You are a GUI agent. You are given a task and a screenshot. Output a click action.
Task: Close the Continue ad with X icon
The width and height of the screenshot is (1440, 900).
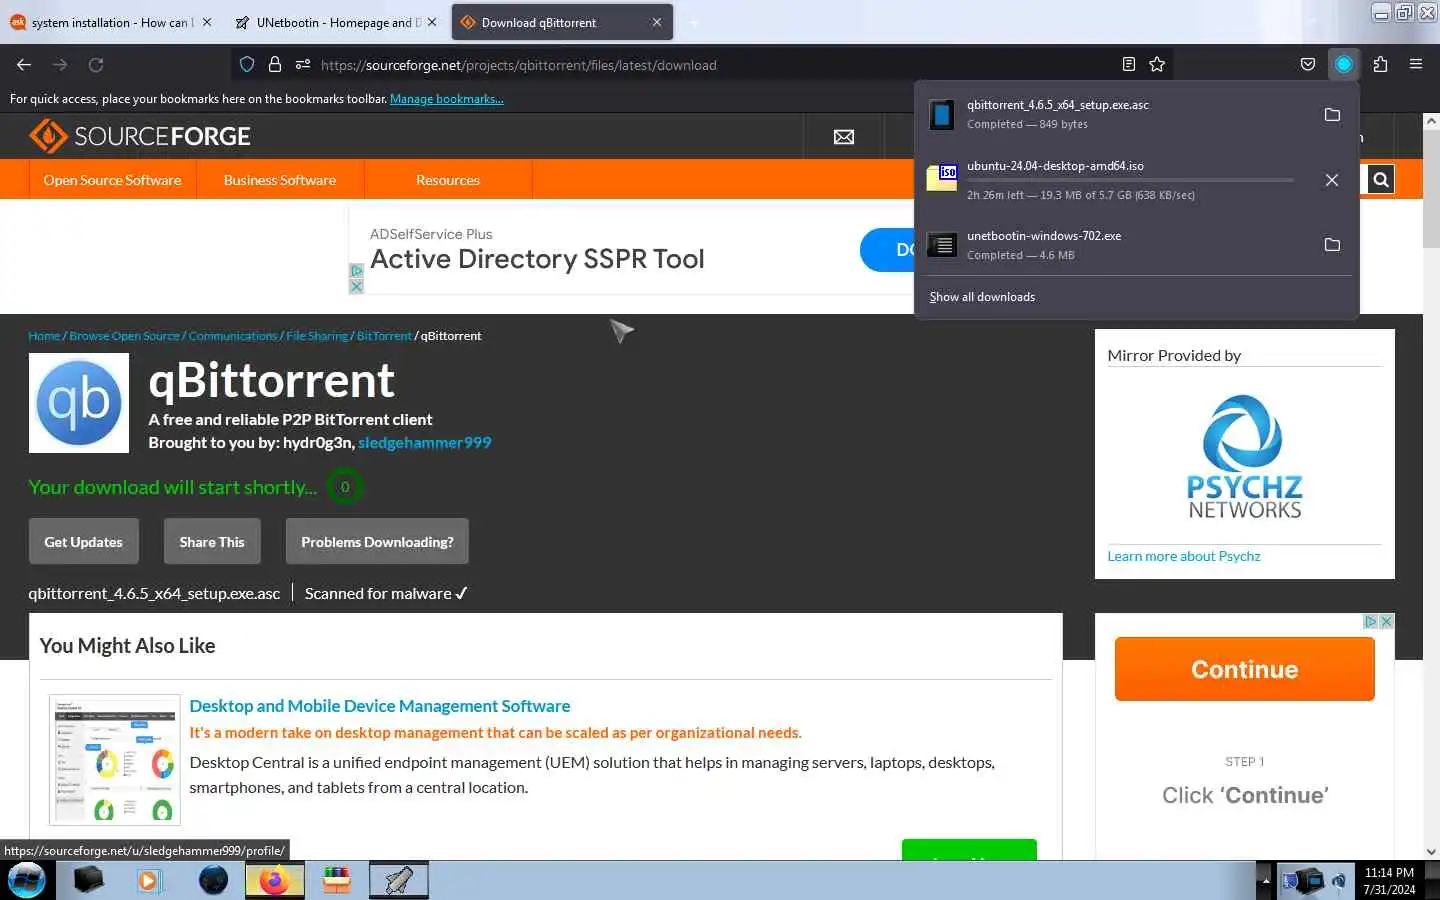pyautogui.click(x=1387, y=621)
